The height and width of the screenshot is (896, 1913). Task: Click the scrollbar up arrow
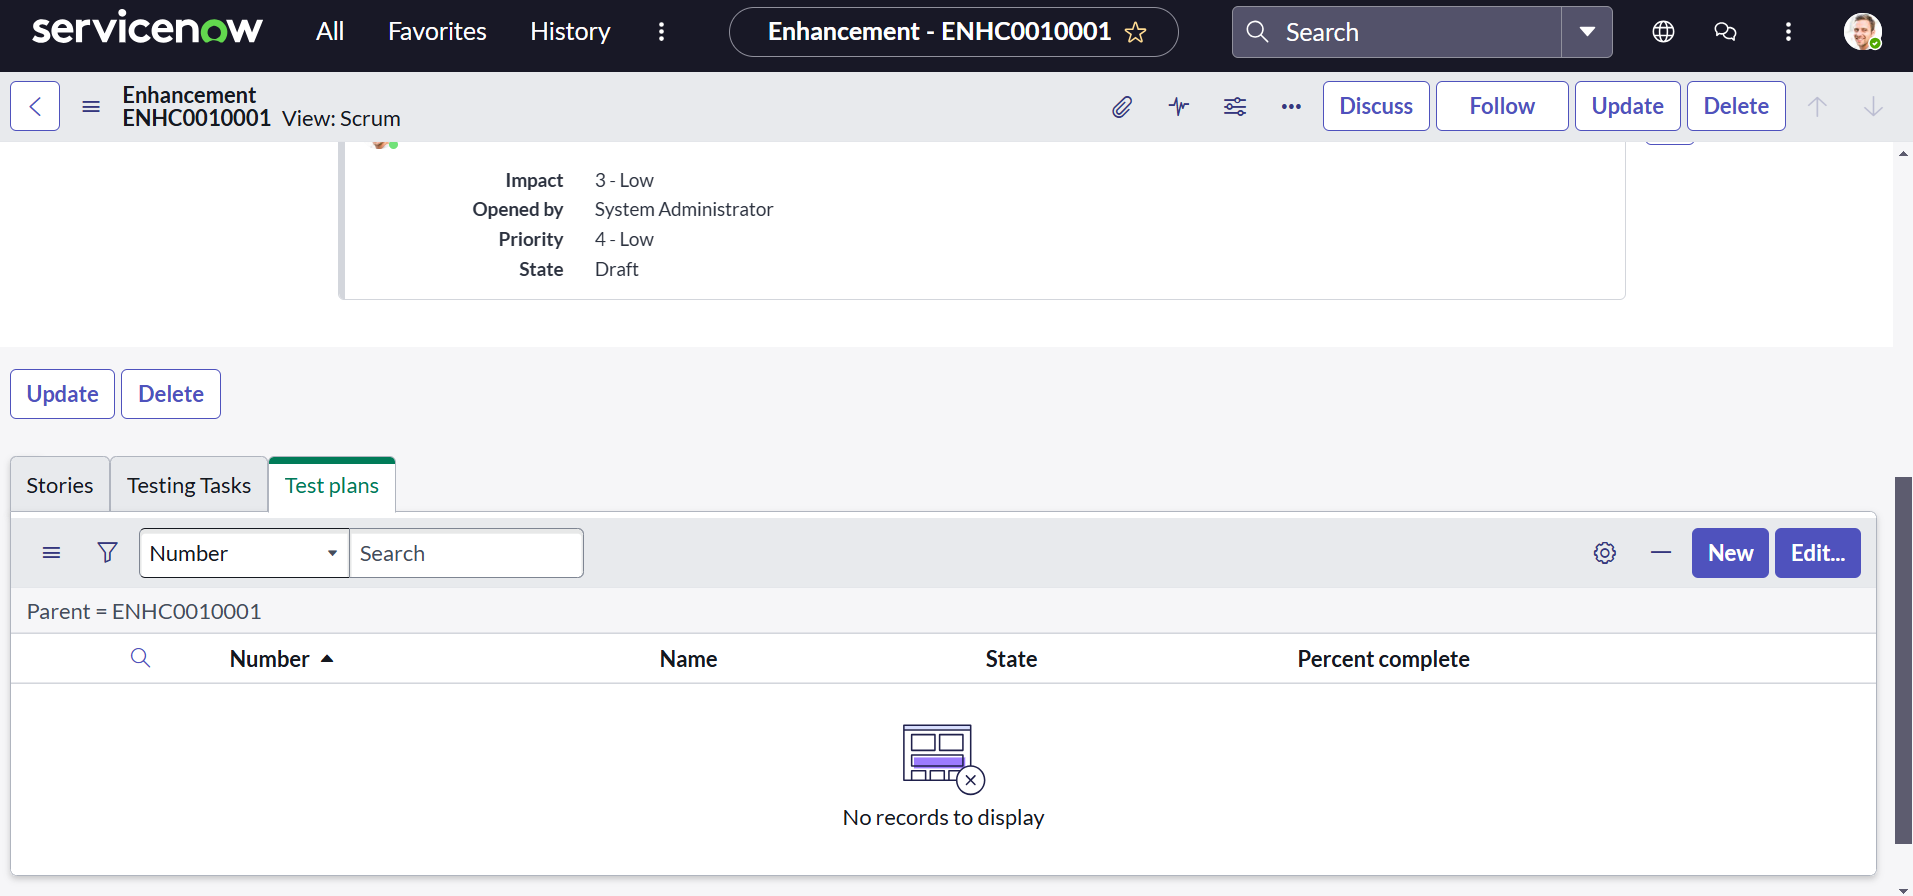pos(1903,153)
